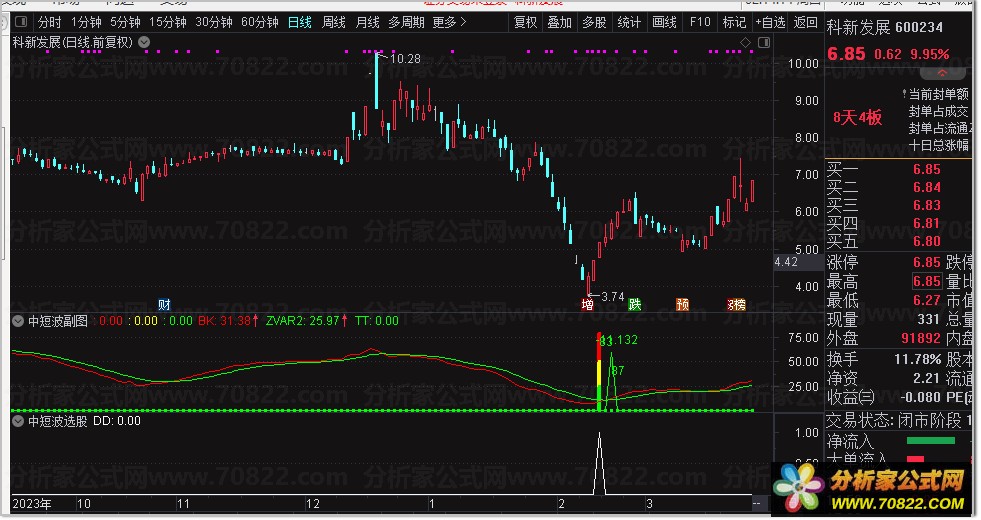Screen dimensions: 981x520
Task: Select the 15分钟 period tab
Action: coord(168,23)
